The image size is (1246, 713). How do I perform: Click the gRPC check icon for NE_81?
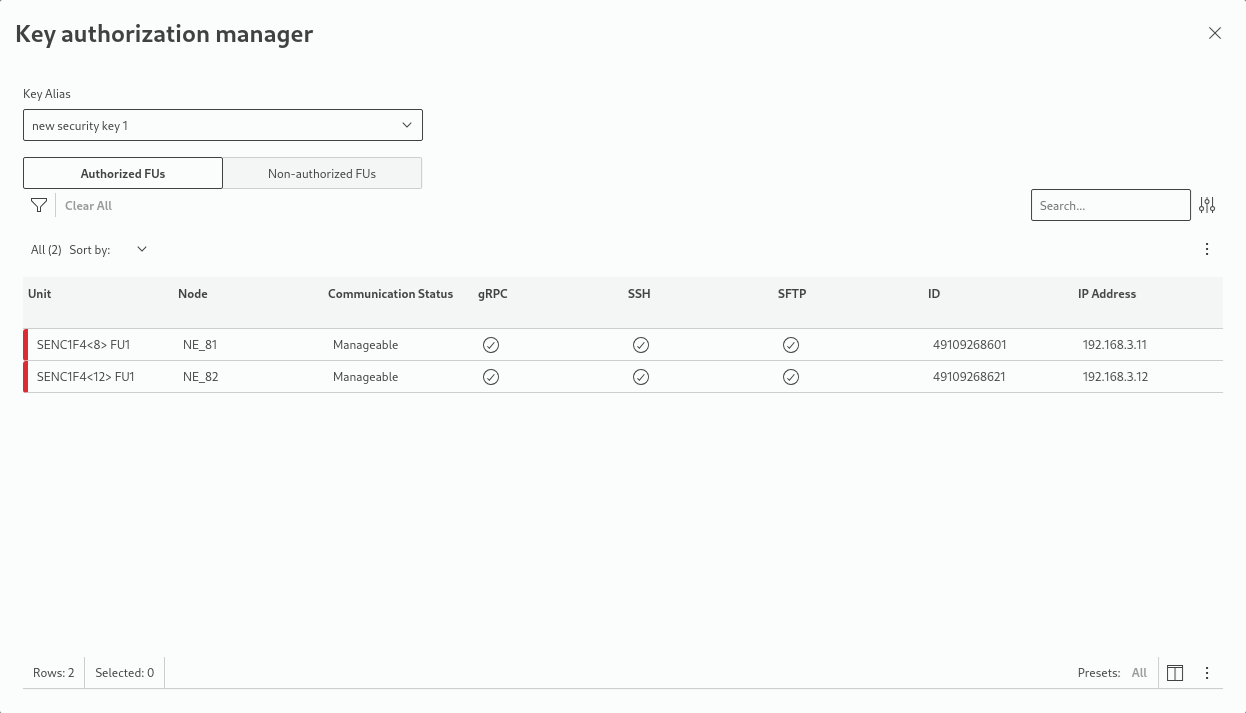tap(491, 345)
